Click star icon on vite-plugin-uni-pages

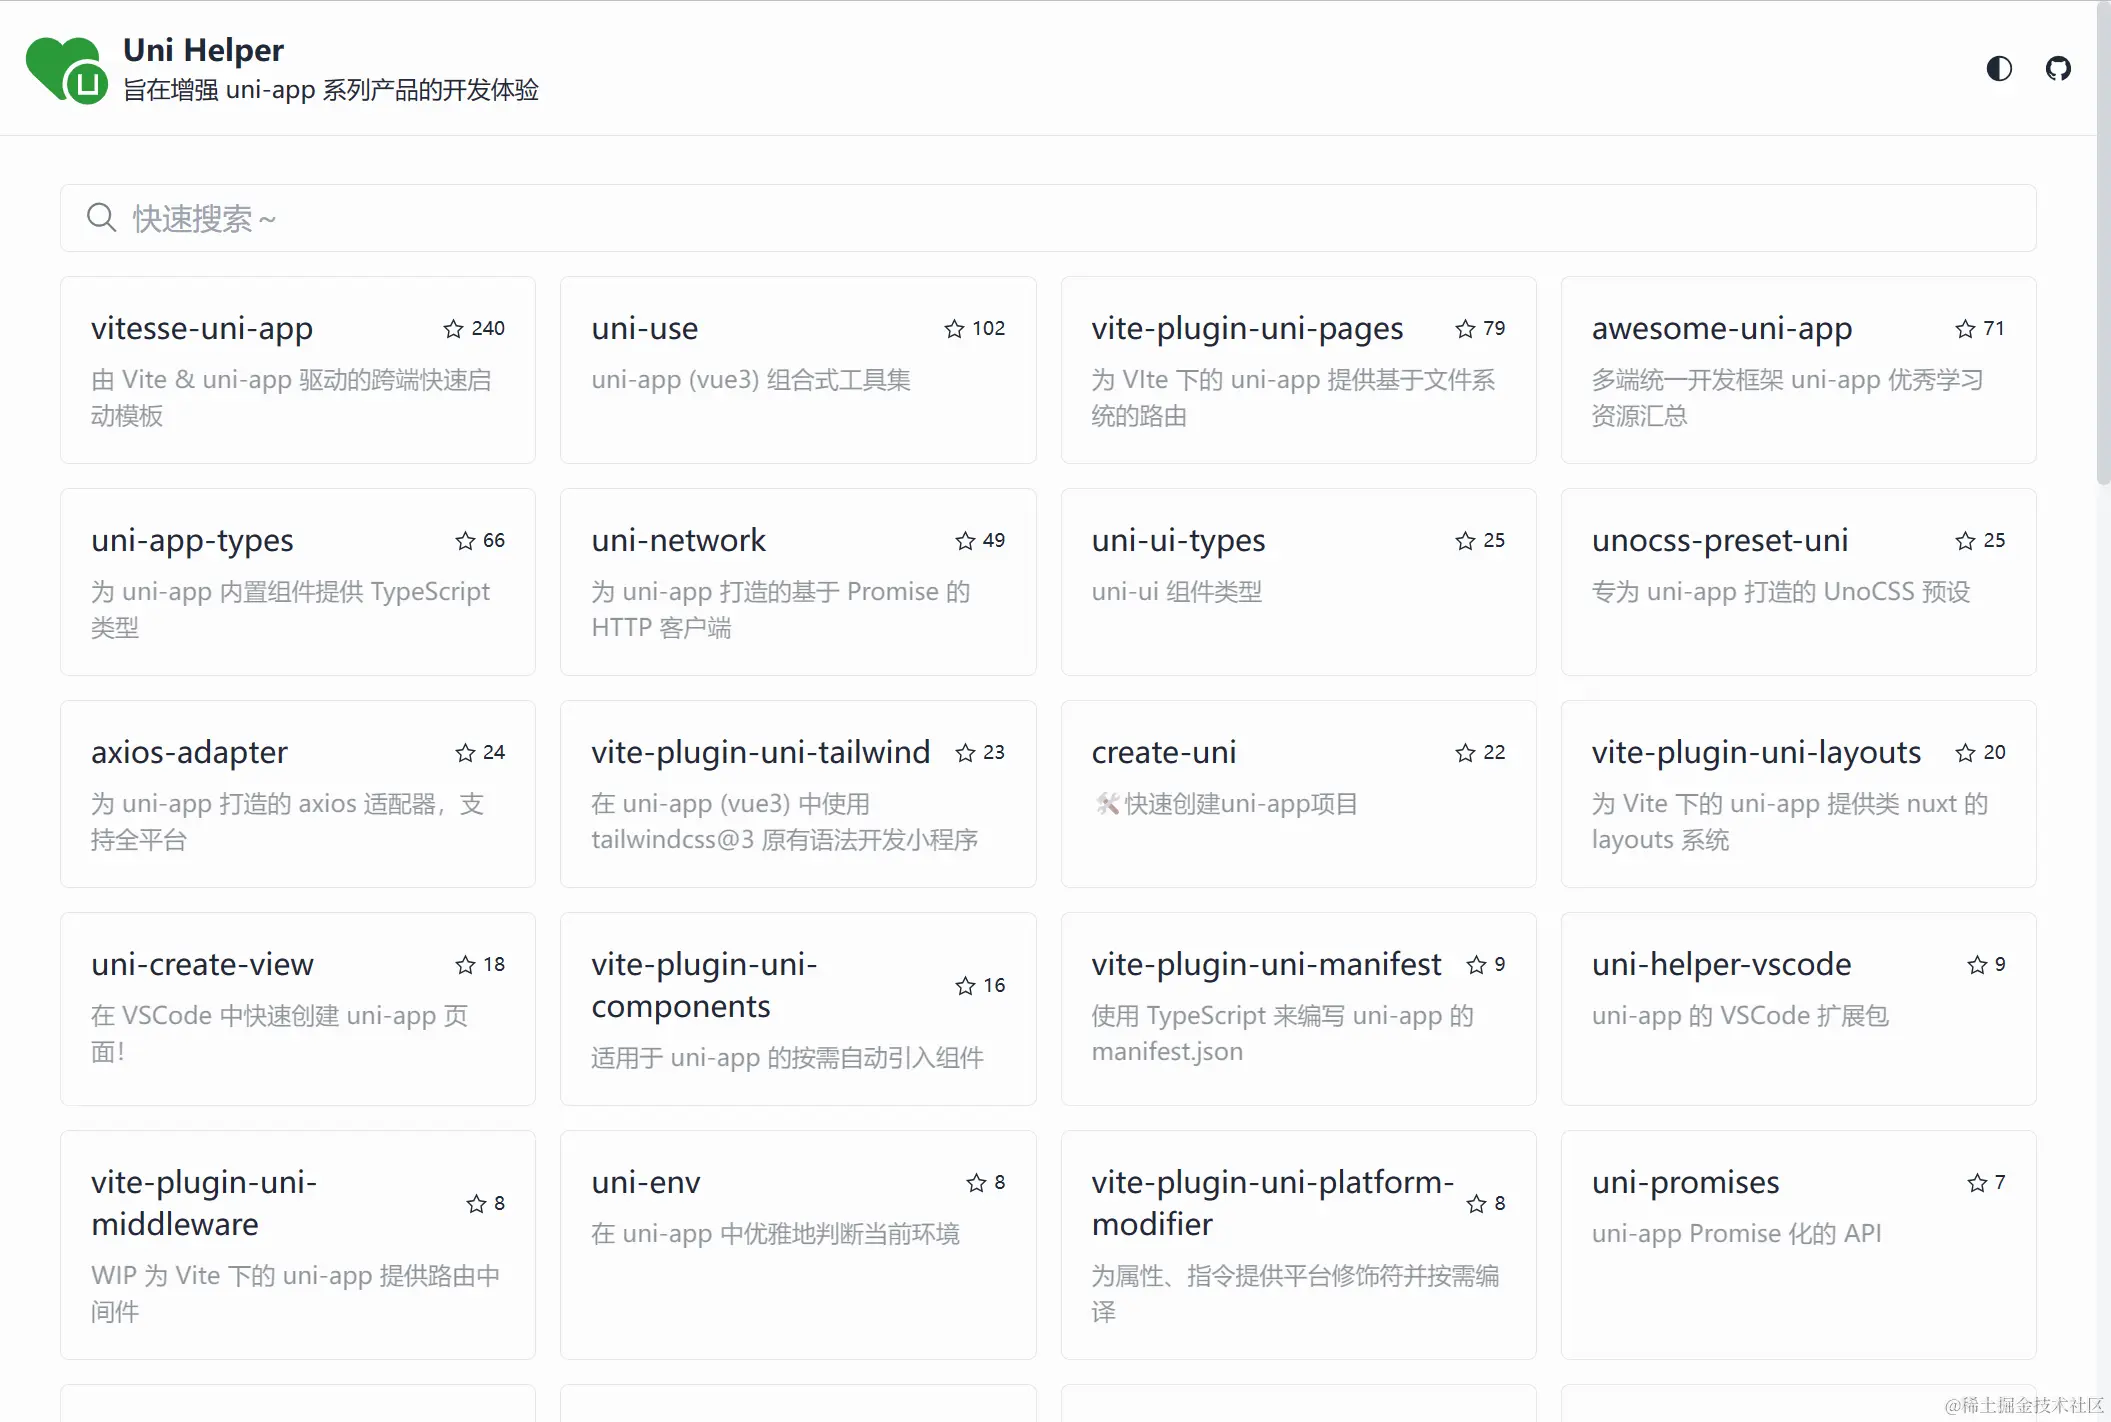(1465, 329)
